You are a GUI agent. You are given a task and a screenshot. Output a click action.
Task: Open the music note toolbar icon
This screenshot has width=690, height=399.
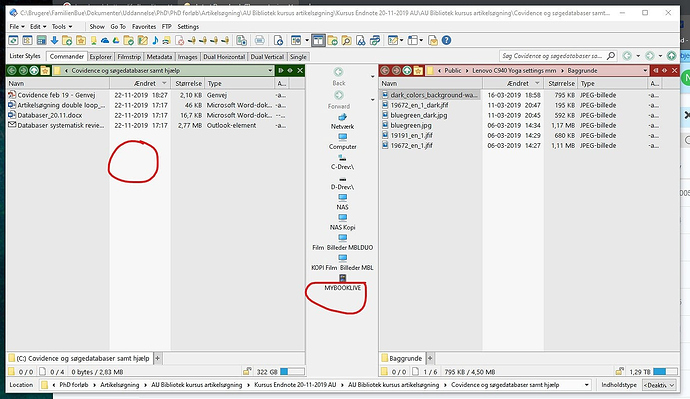155,40
